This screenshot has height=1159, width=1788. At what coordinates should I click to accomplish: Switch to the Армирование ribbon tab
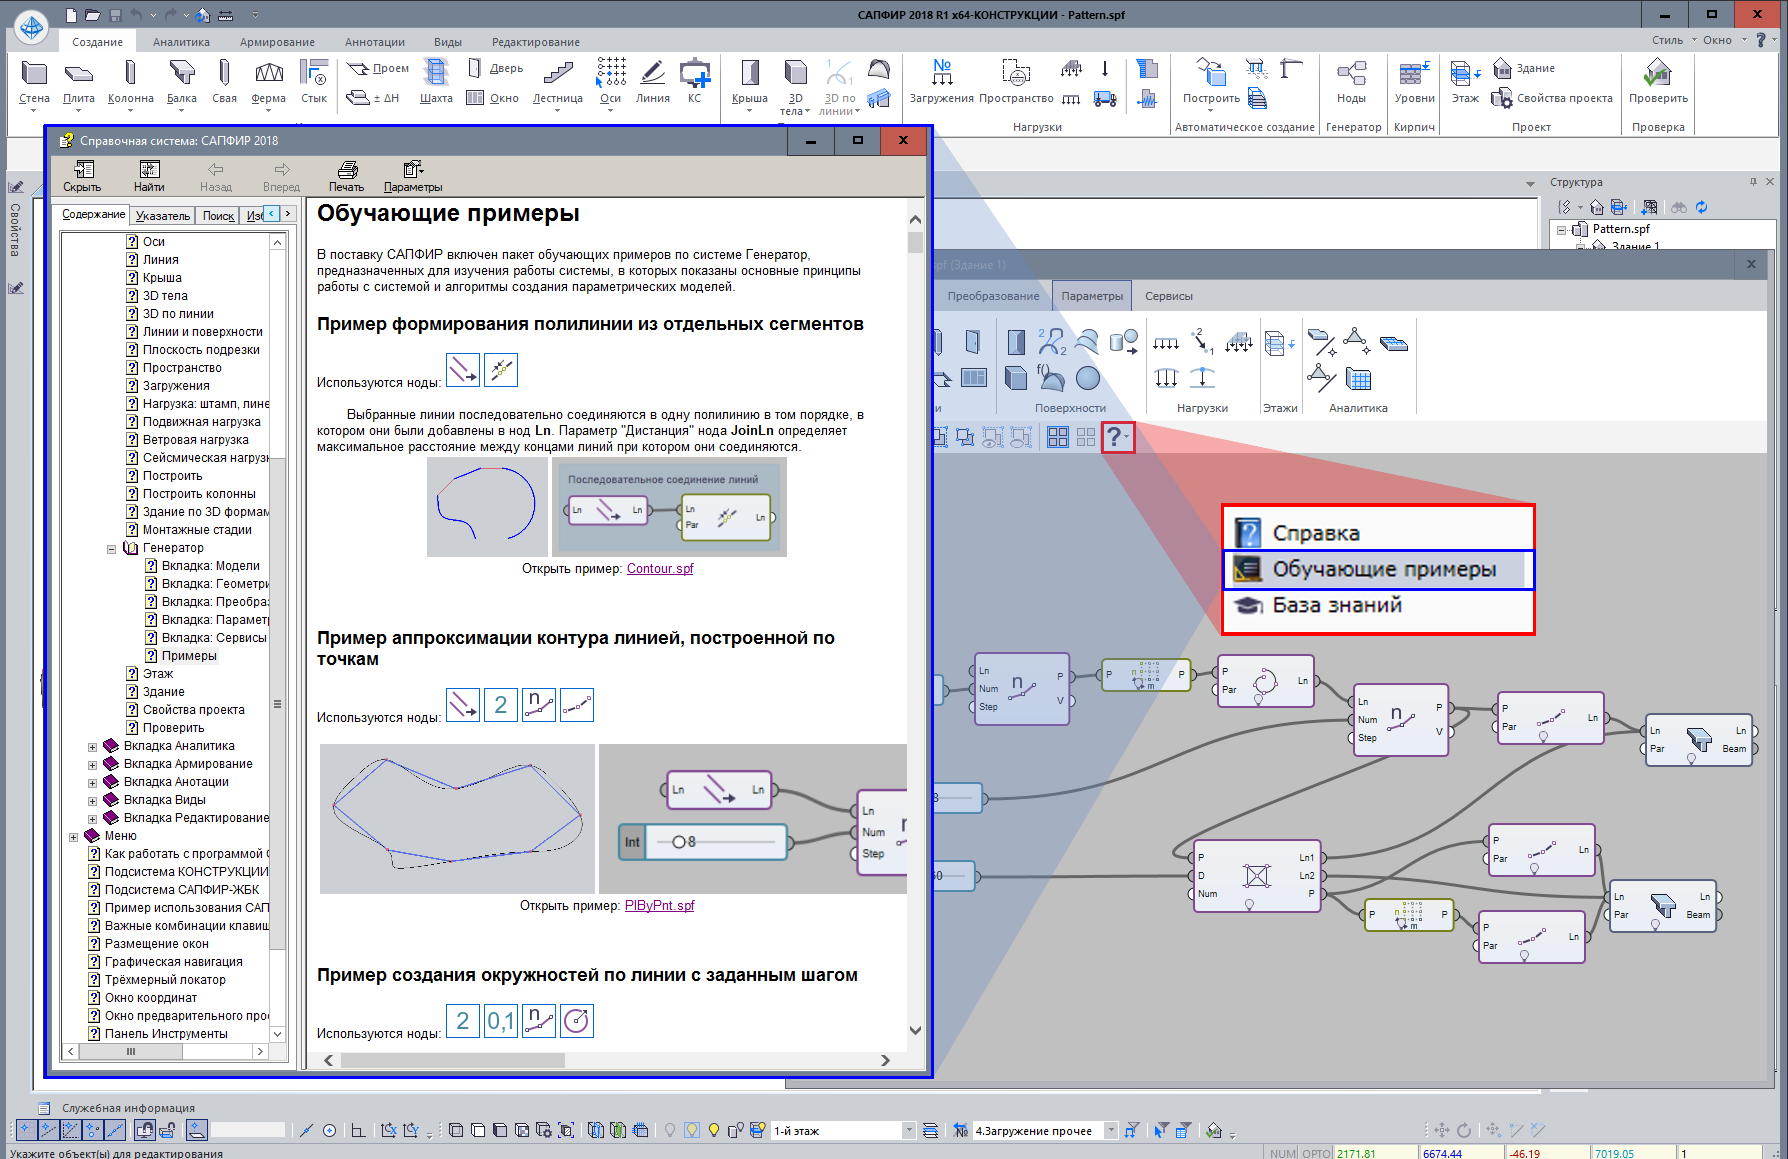pyautogui.click(x=277, y=42)
